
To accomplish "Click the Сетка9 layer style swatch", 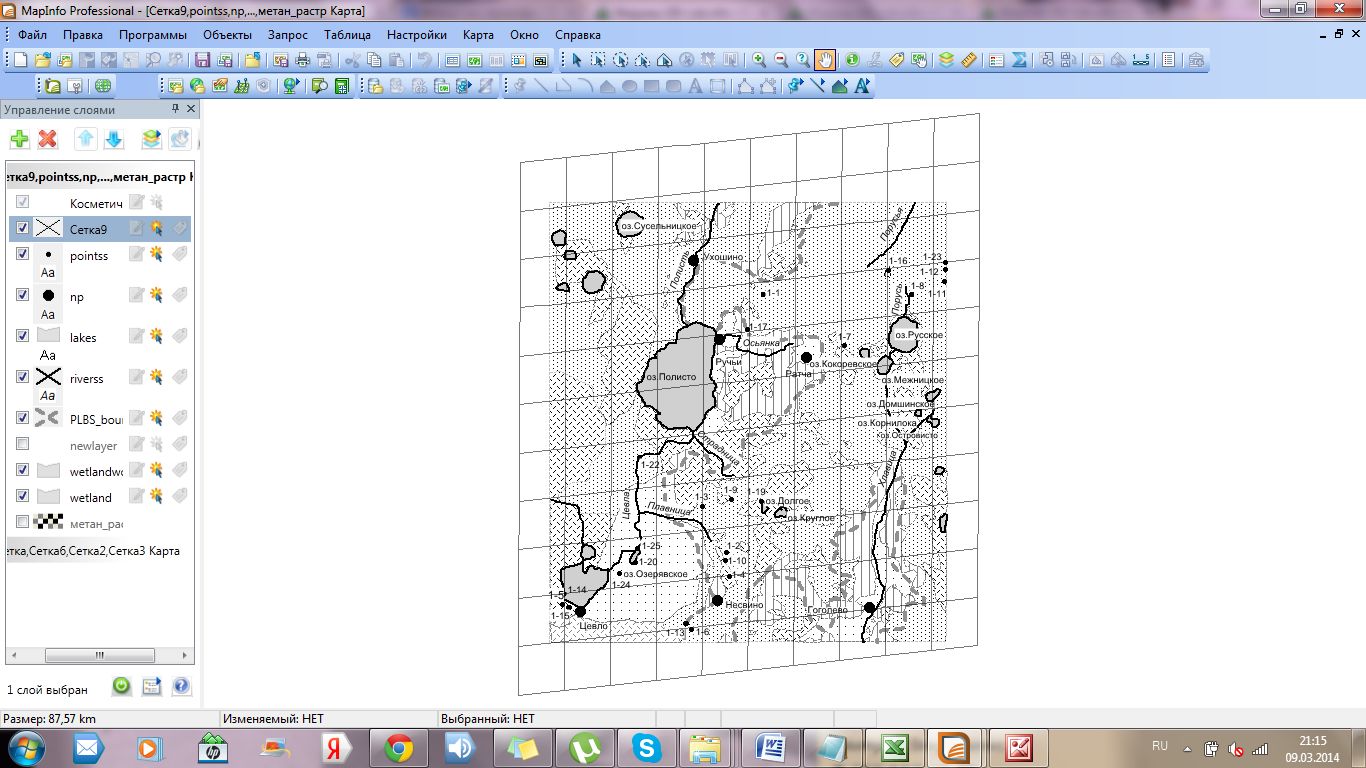I will [48, 229].
